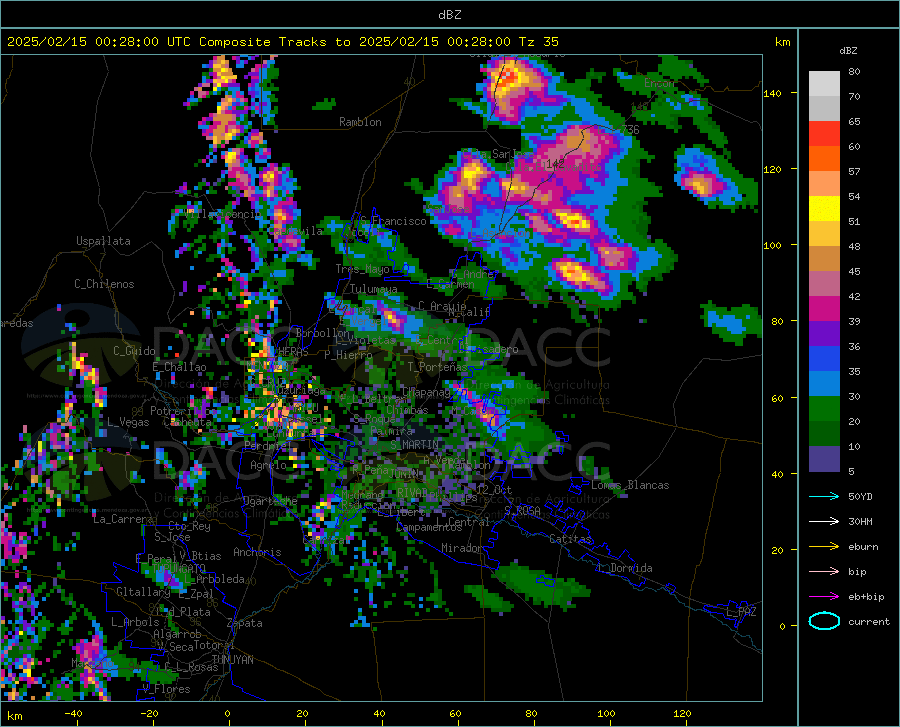Click the 'C_Guido' place name on map
Screen dimensions: 900x727
134,351
